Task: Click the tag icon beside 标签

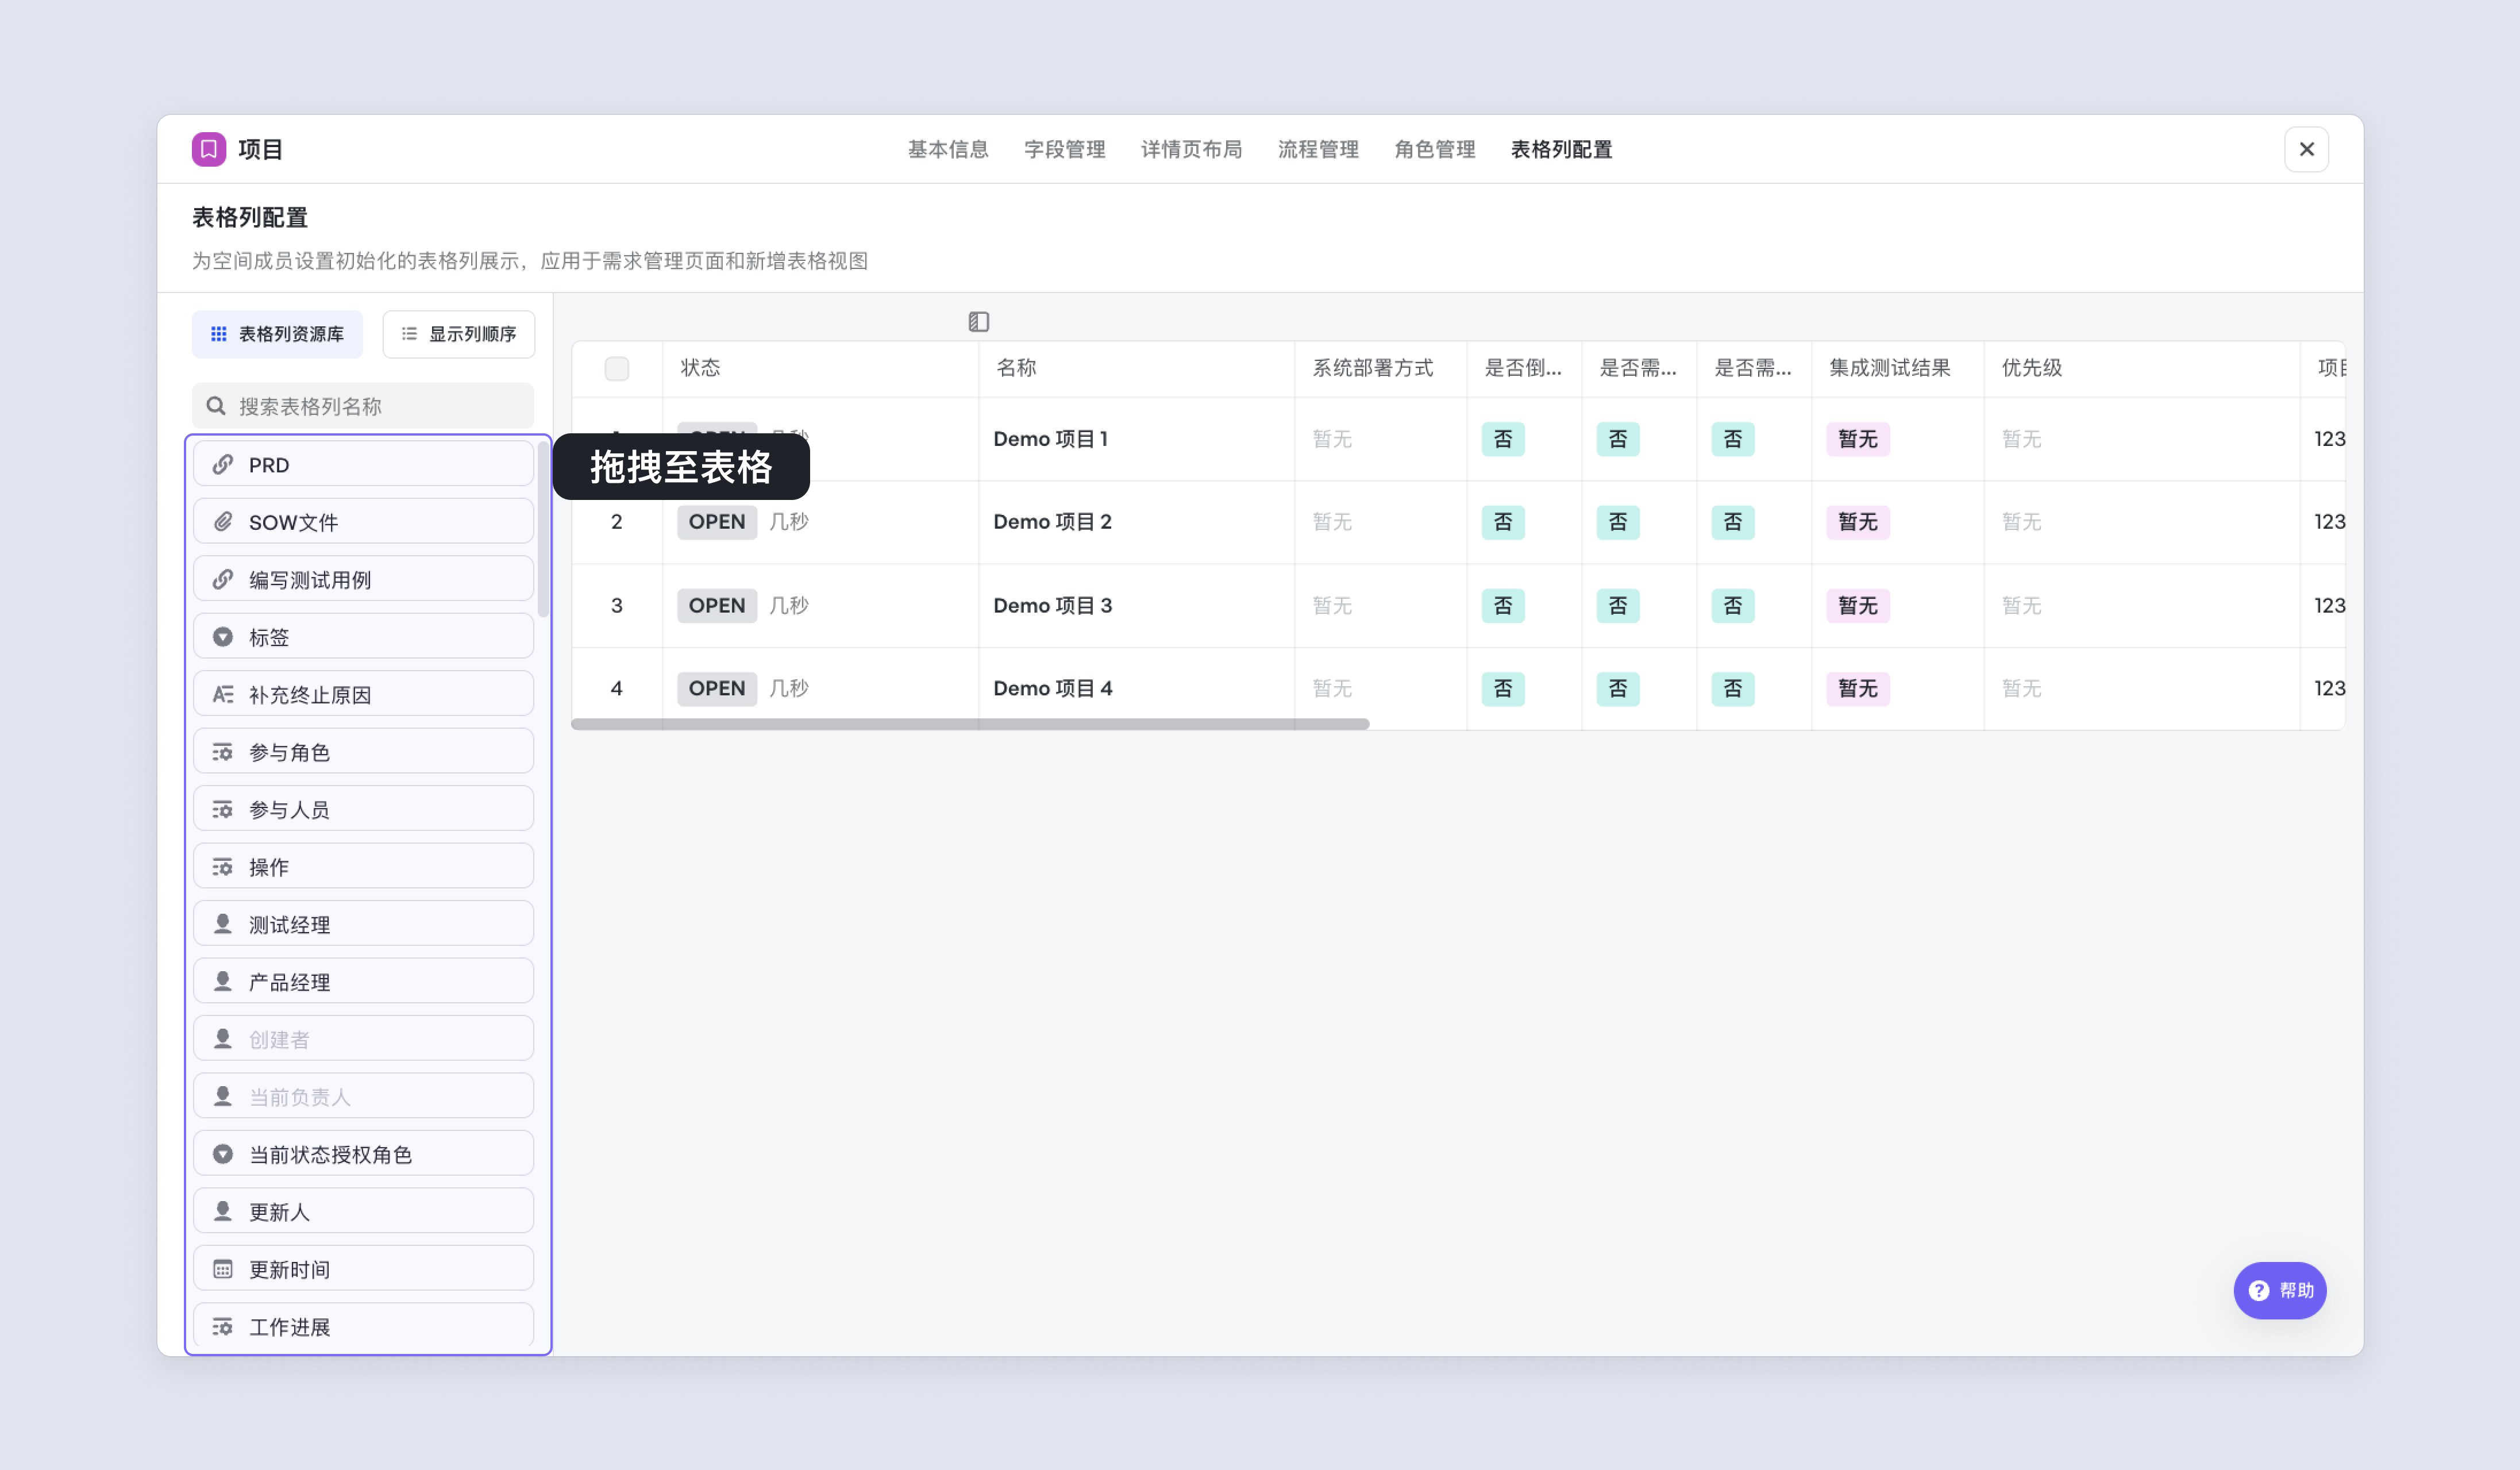Action: pyautogui.click(x=223, y=637)
